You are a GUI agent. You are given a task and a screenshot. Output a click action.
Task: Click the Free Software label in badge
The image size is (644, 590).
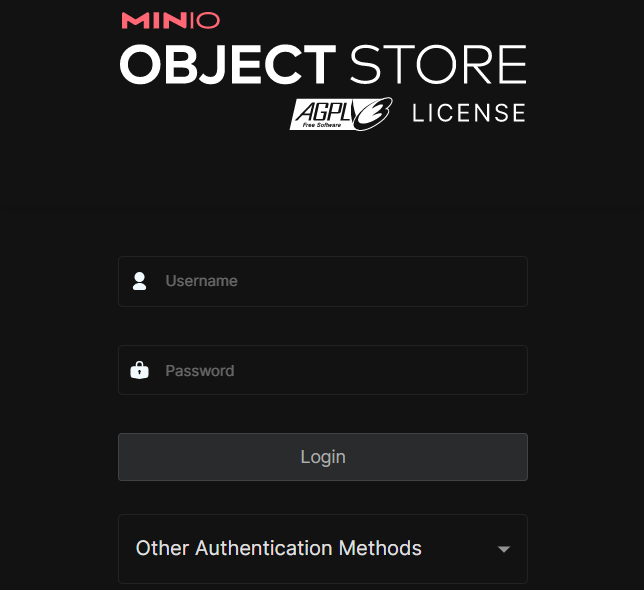tap(322, 125)
